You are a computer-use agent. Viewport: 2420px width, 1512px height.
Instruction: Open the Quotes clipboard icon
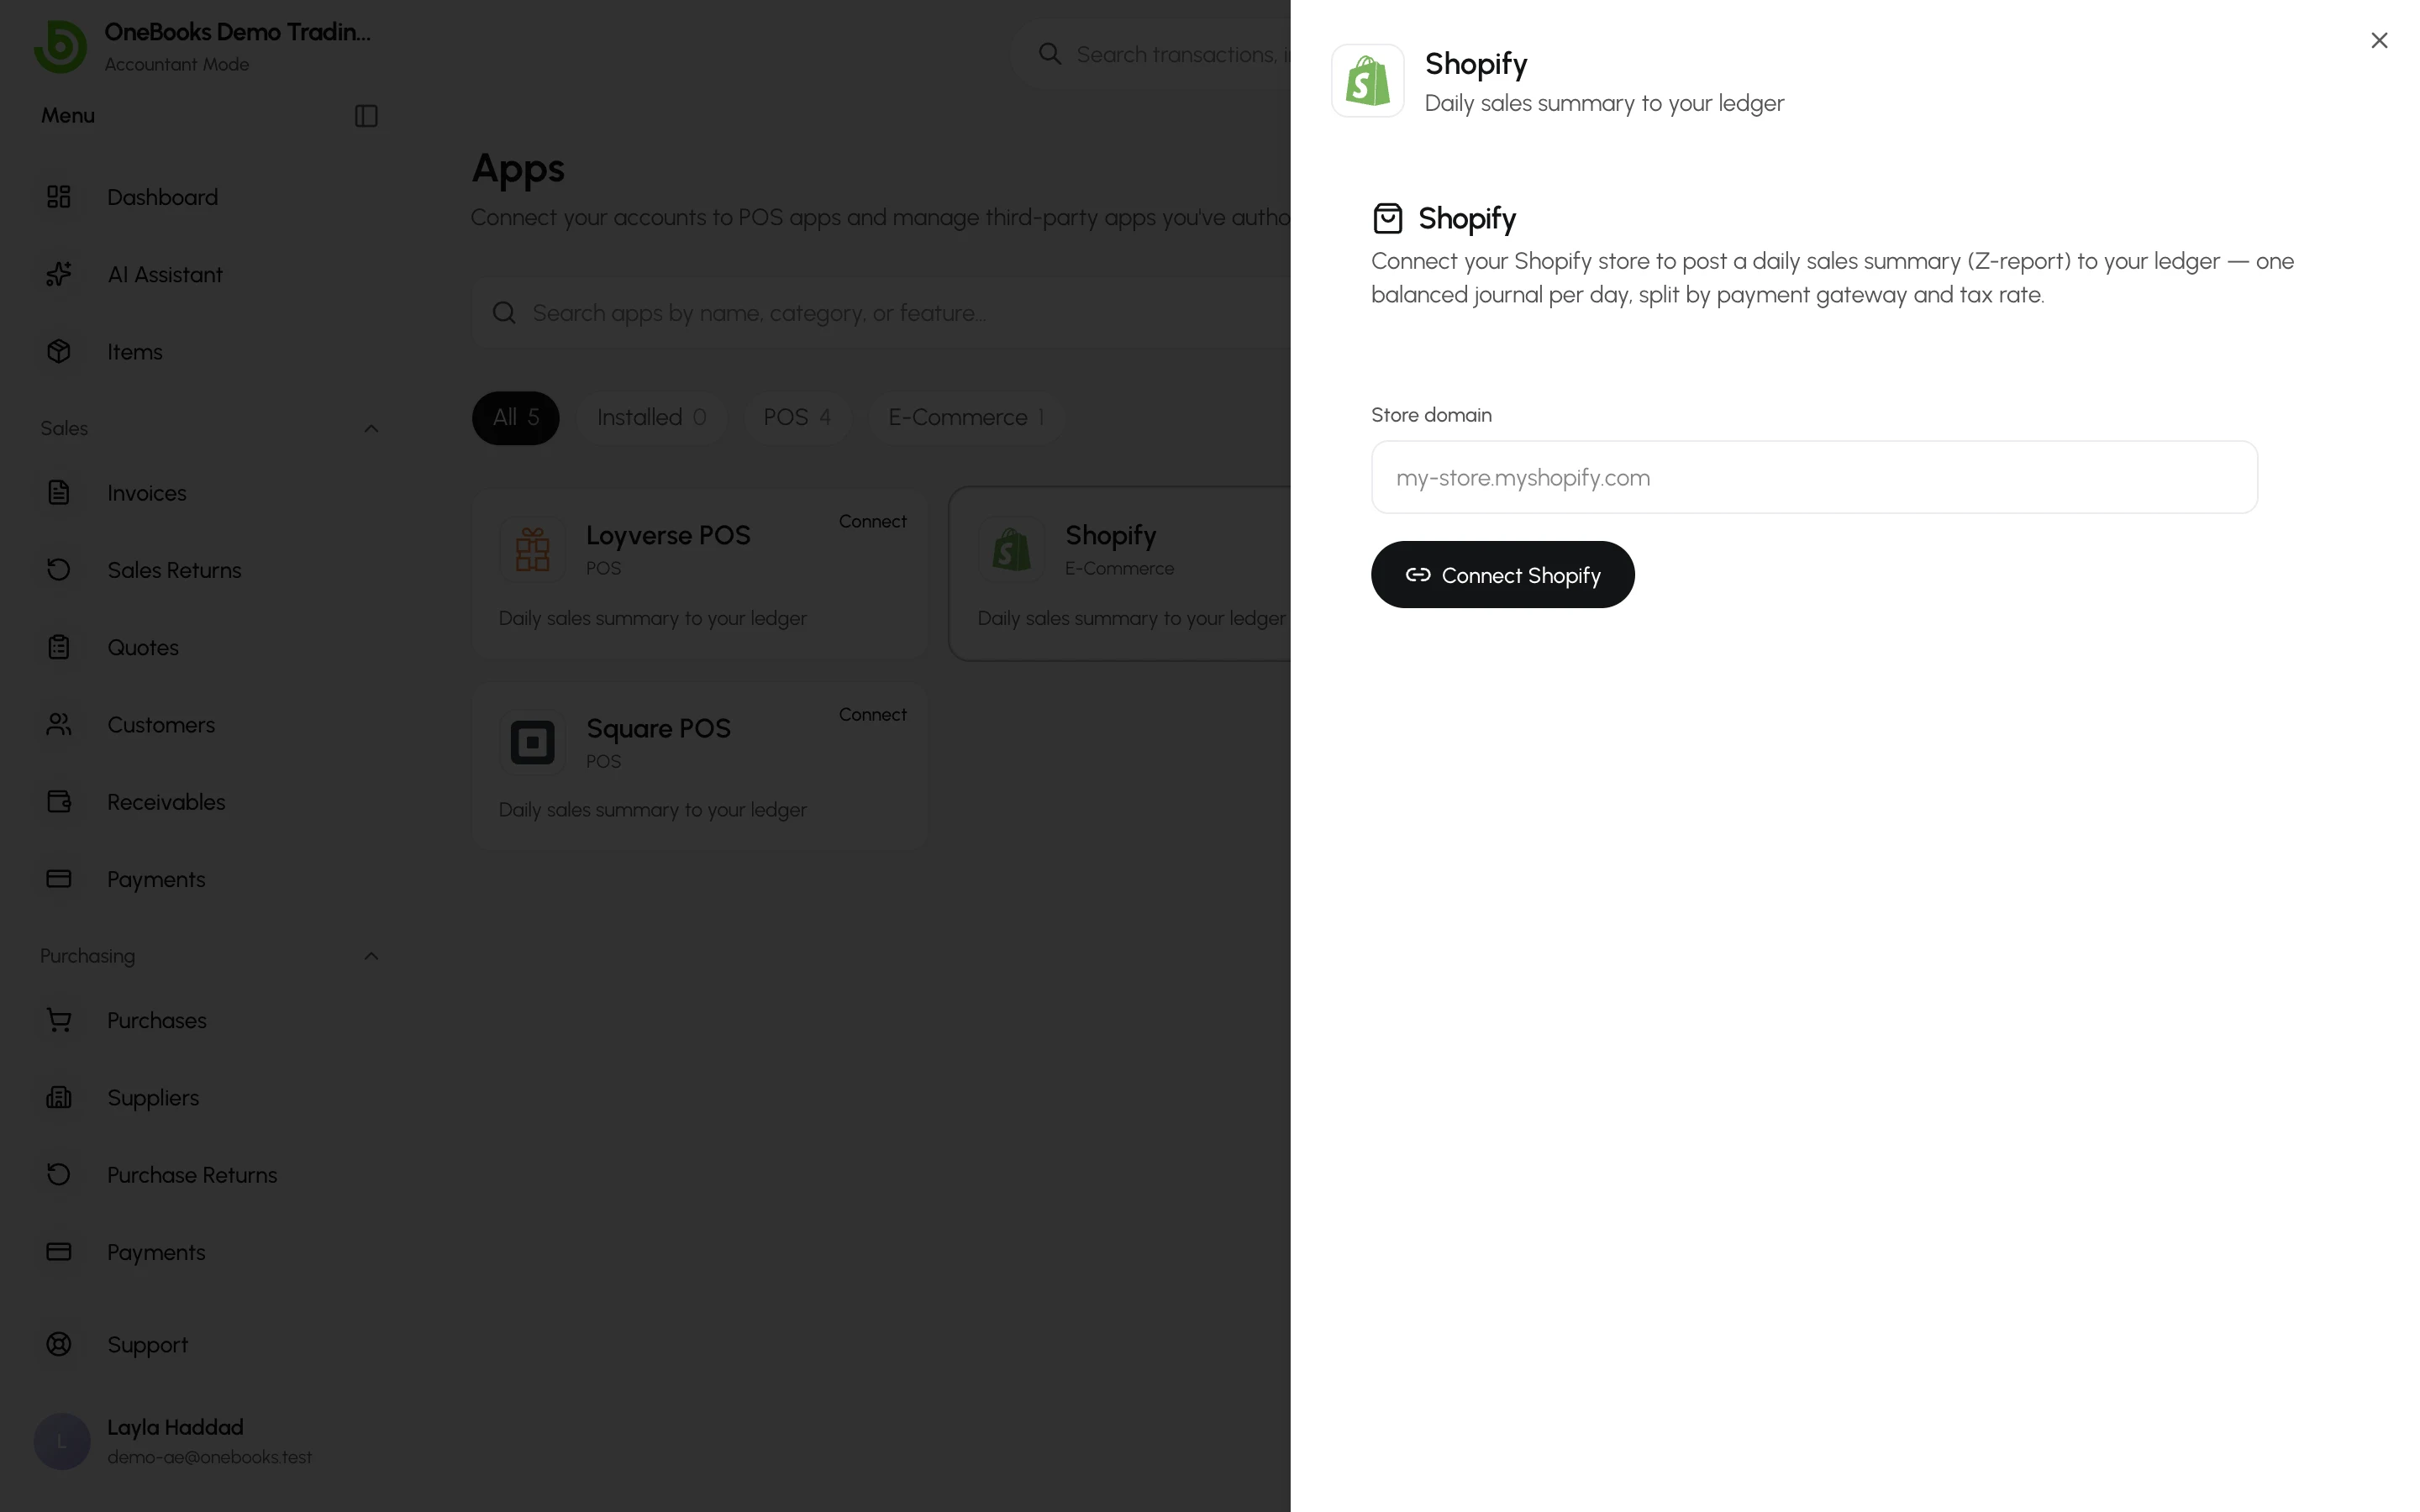(x=59, y=647)
